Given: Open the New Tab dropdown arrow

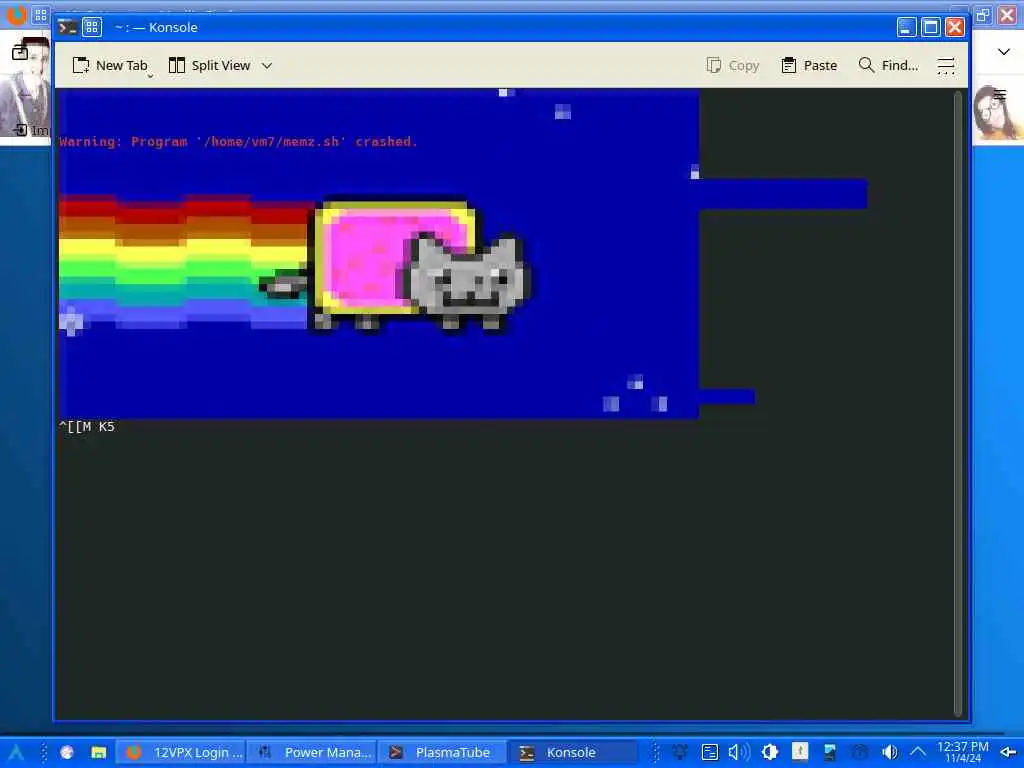Looking at the screenshot, I should pyautogui.click(x=150, y=76).
